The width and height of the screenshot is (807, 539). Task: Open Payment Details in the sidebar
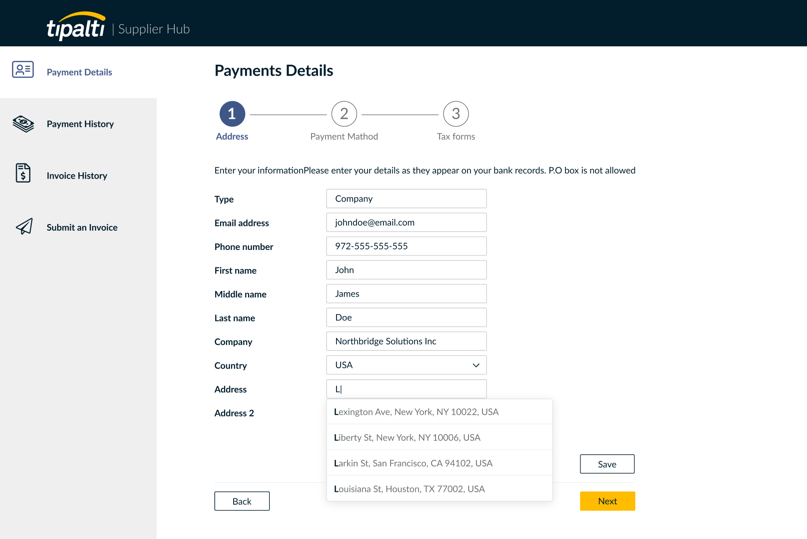click(x=78, y=72)
